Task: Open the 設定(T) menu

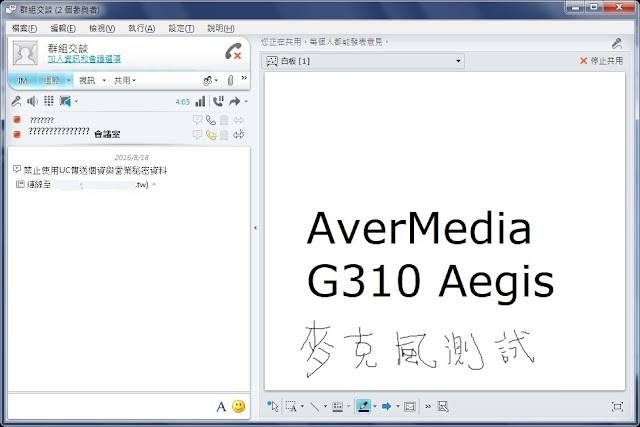Action: 181,28
